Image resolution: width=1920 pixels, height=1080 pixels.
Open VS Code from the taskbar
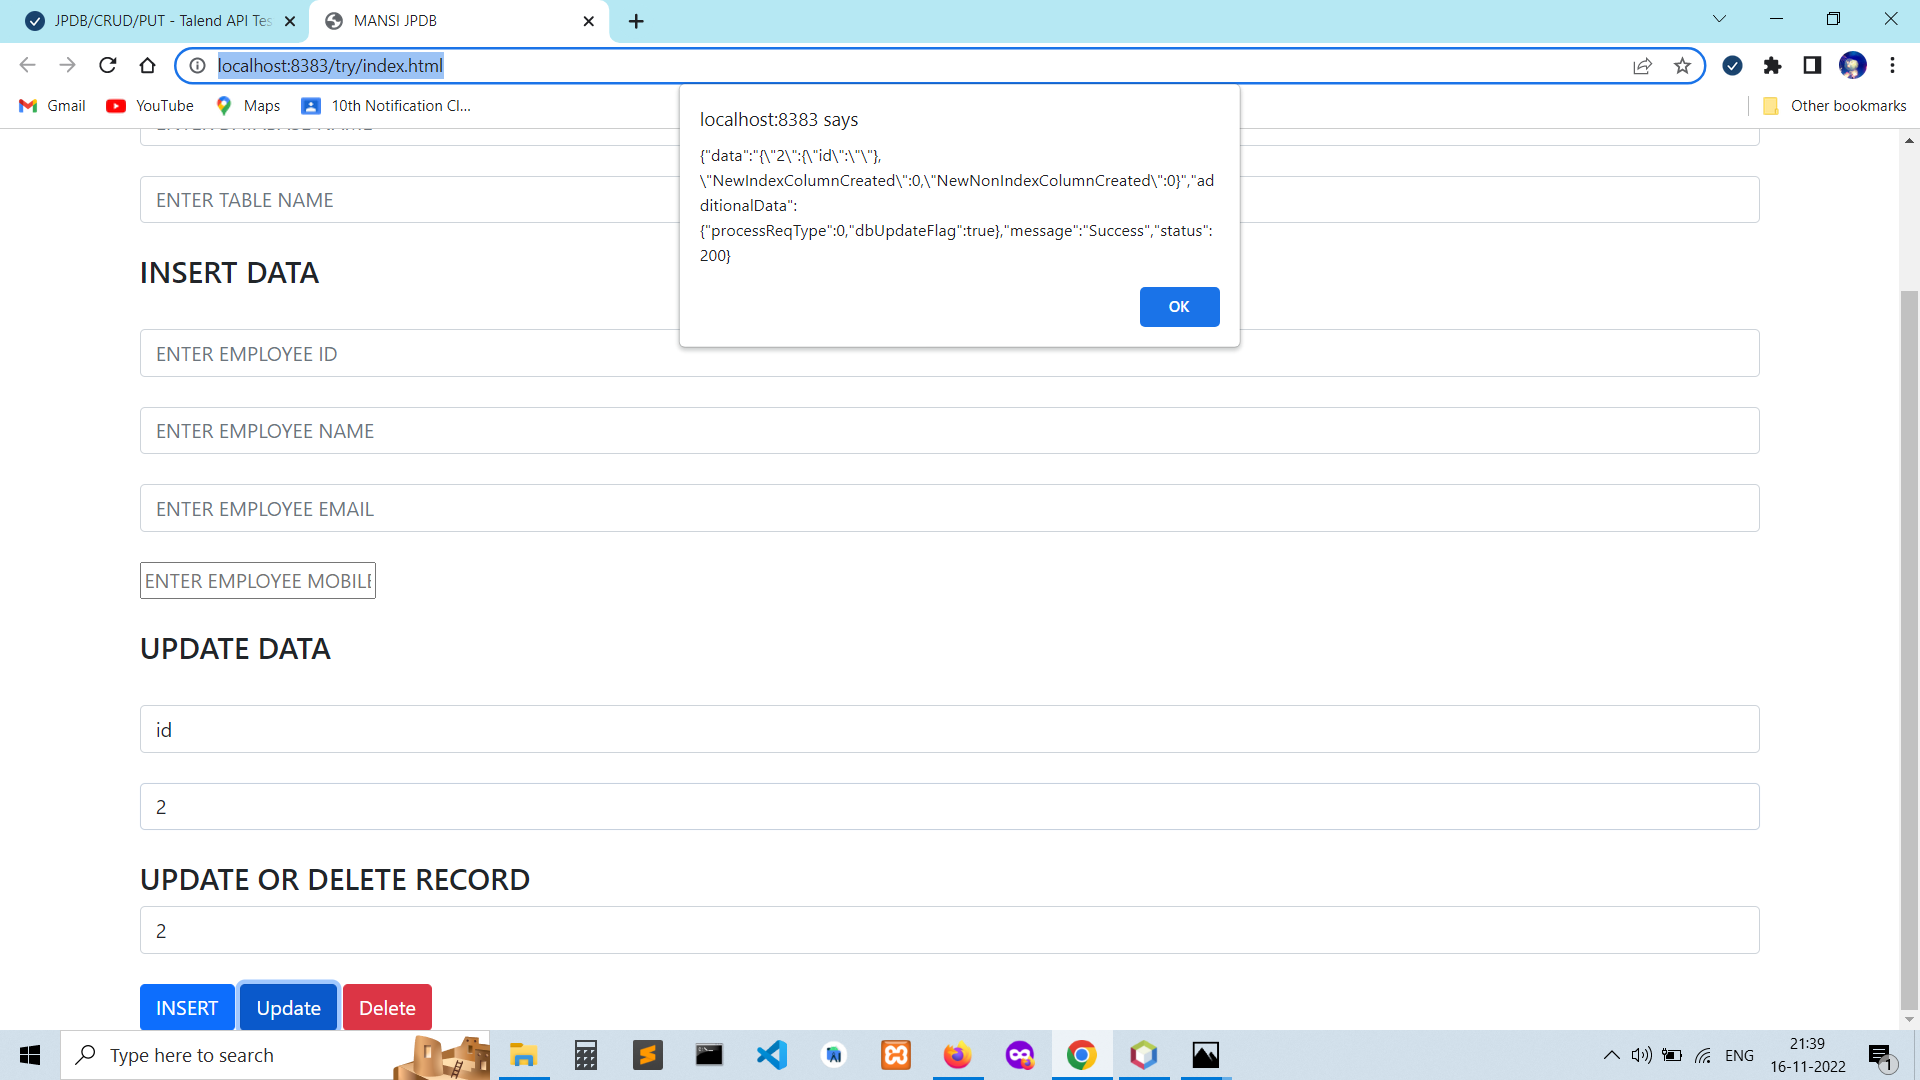pos(771,1055)
